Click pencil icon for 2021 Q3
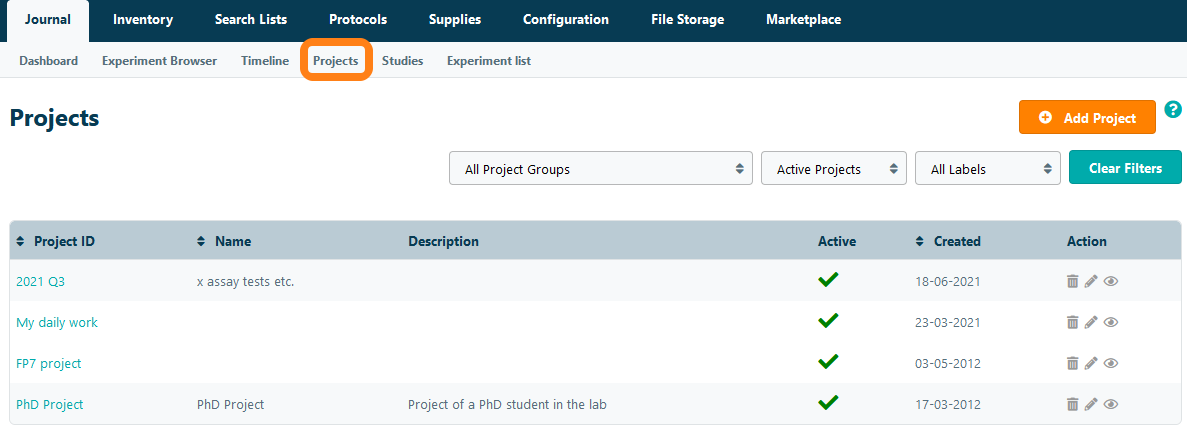The height and width of the screenshot is (431, 1187). pos(1091,282)
